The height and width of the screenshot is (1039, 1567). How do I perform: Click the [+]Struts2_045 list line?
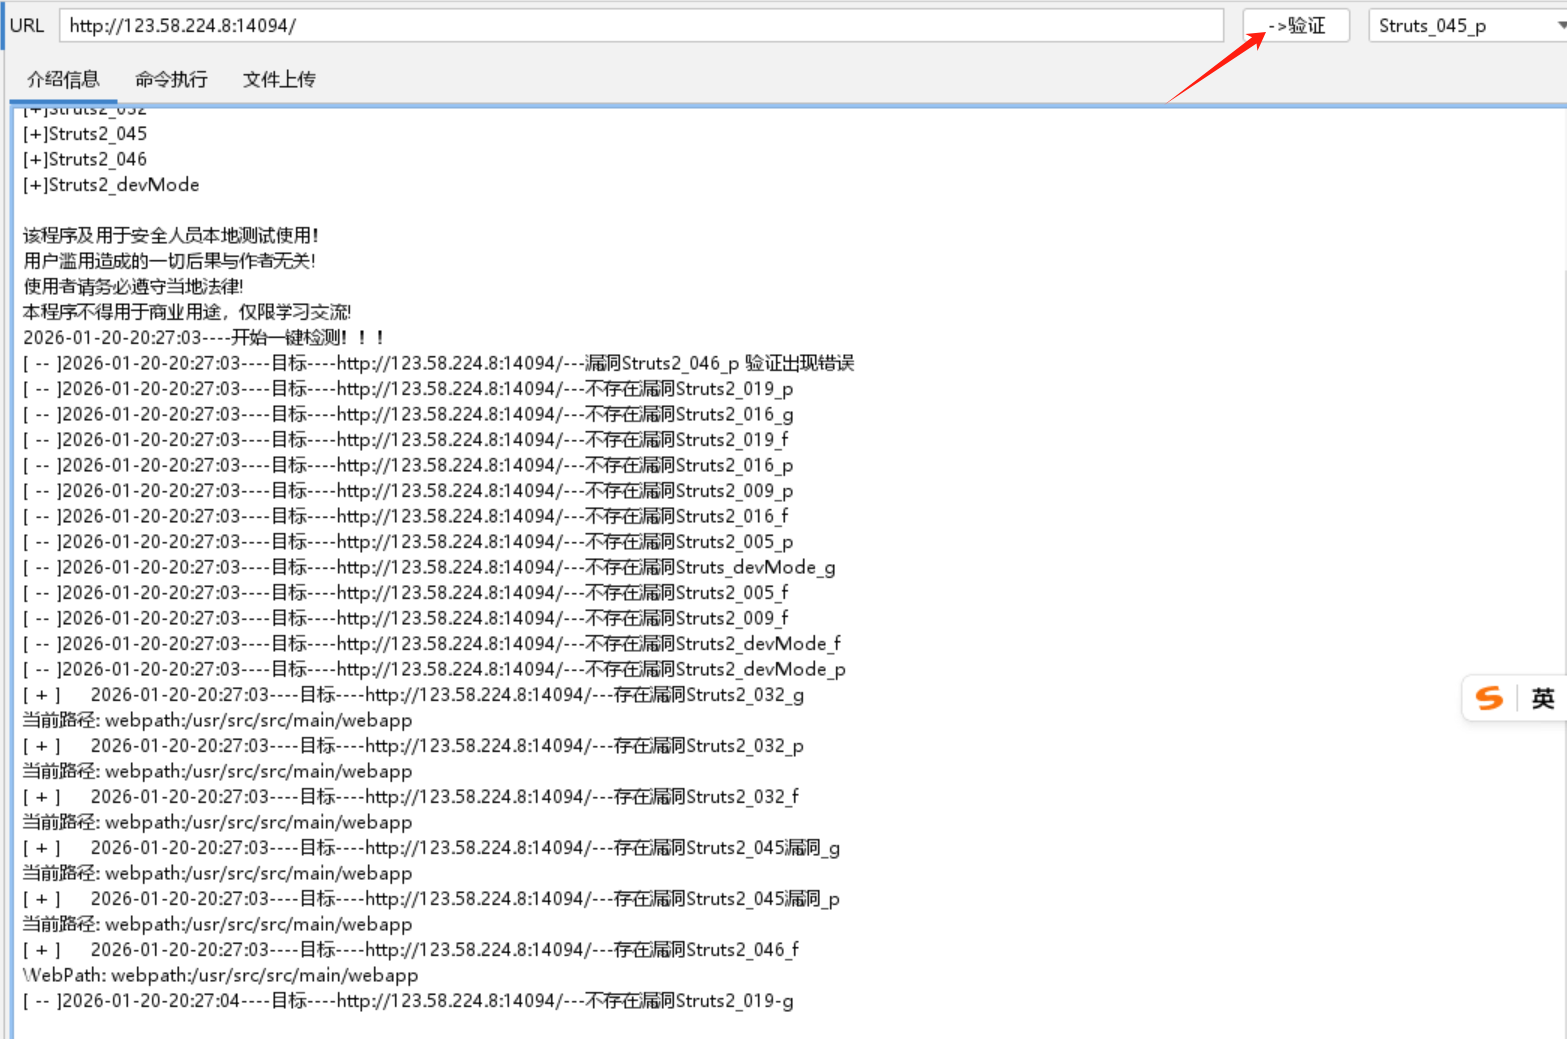(85, 134)
